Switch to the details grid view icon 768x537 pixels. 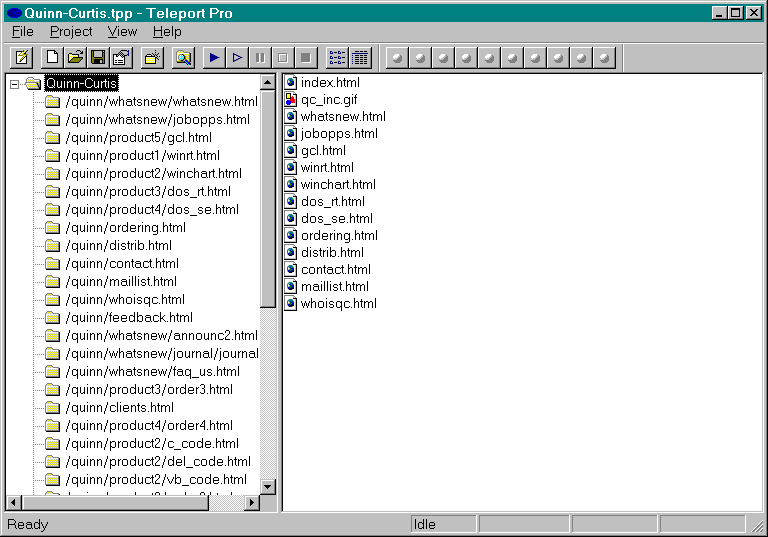(360, 58)
